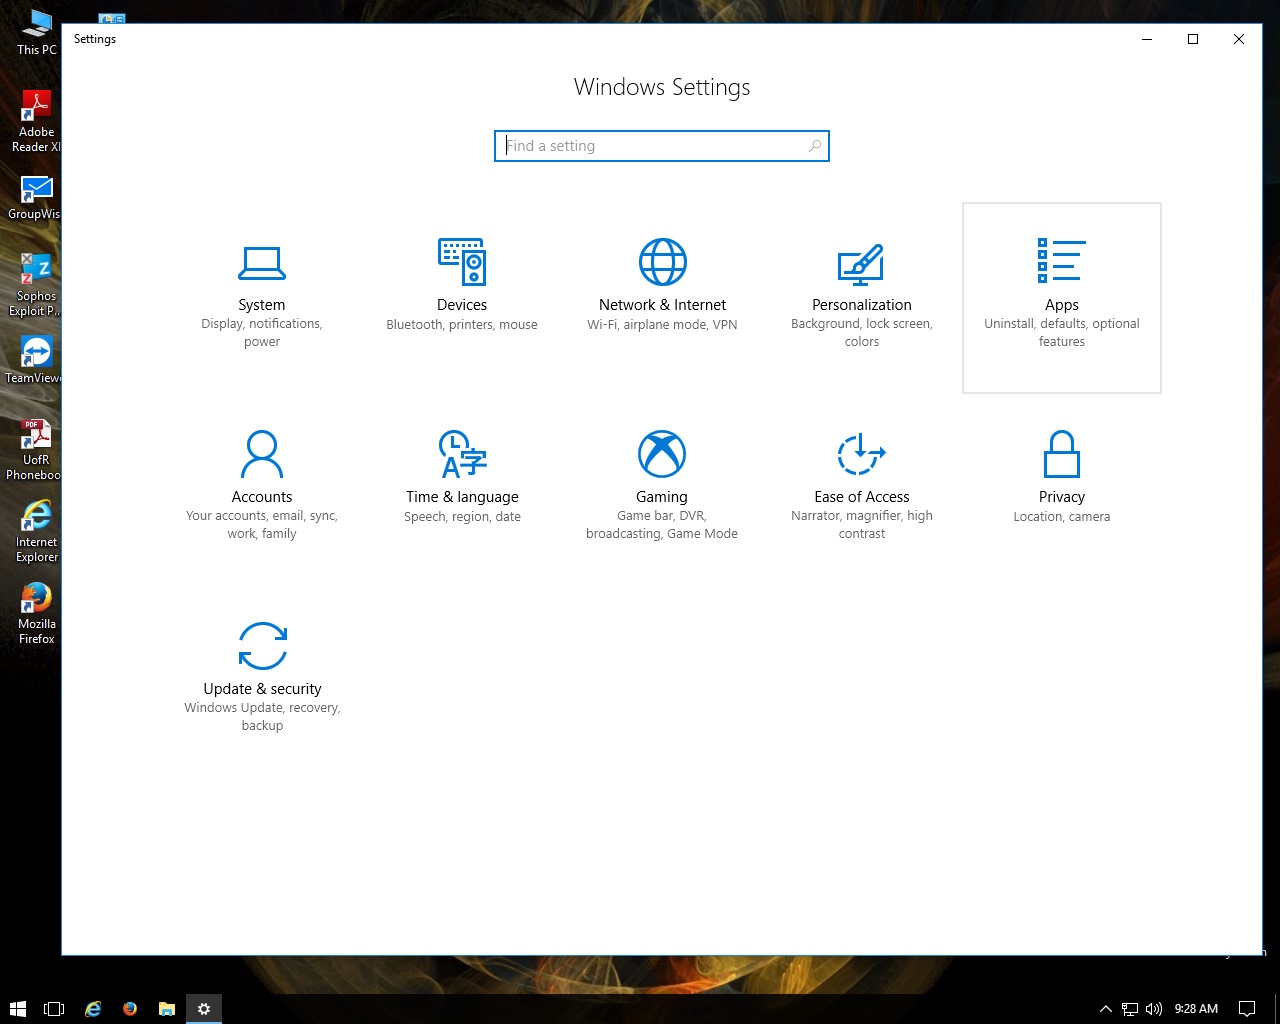This screenshot has height=1024, width=1280.
Task: Select the Settings gear on the taskbar
Action: click(204, 1009)
